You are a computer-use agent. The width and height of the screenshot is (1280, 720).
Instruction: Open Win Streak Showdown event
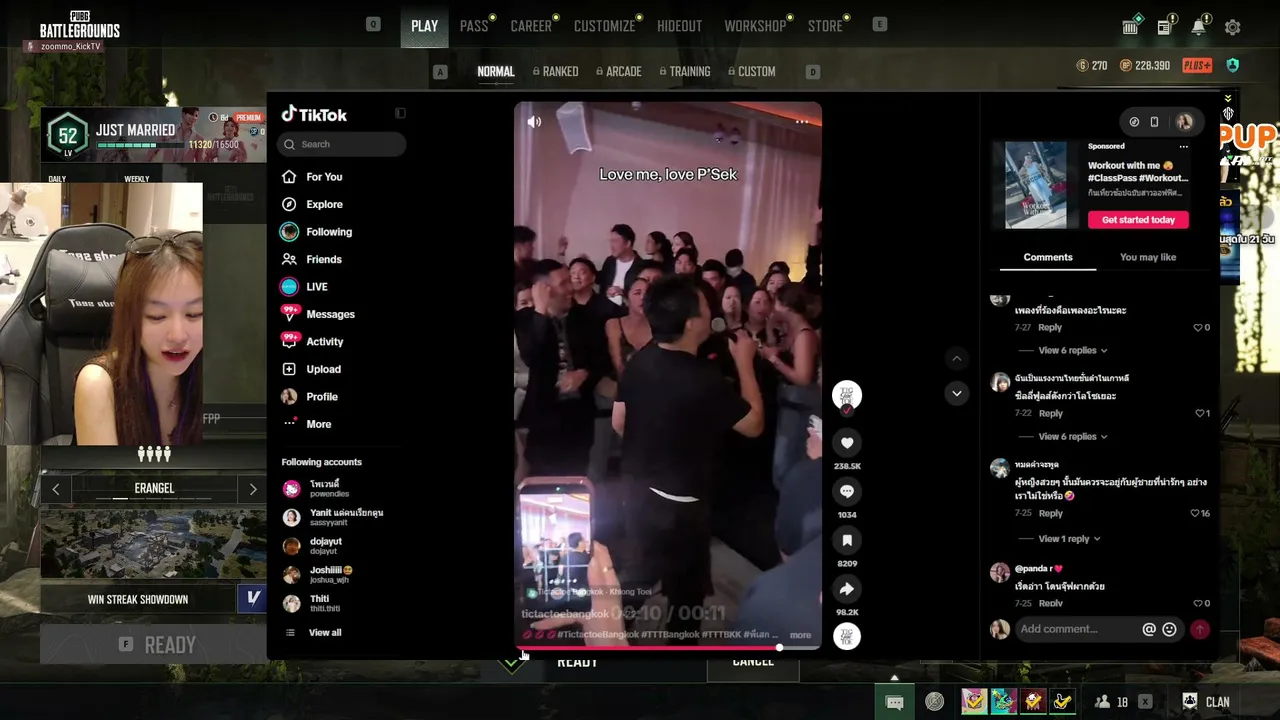(x=138, y=599)
